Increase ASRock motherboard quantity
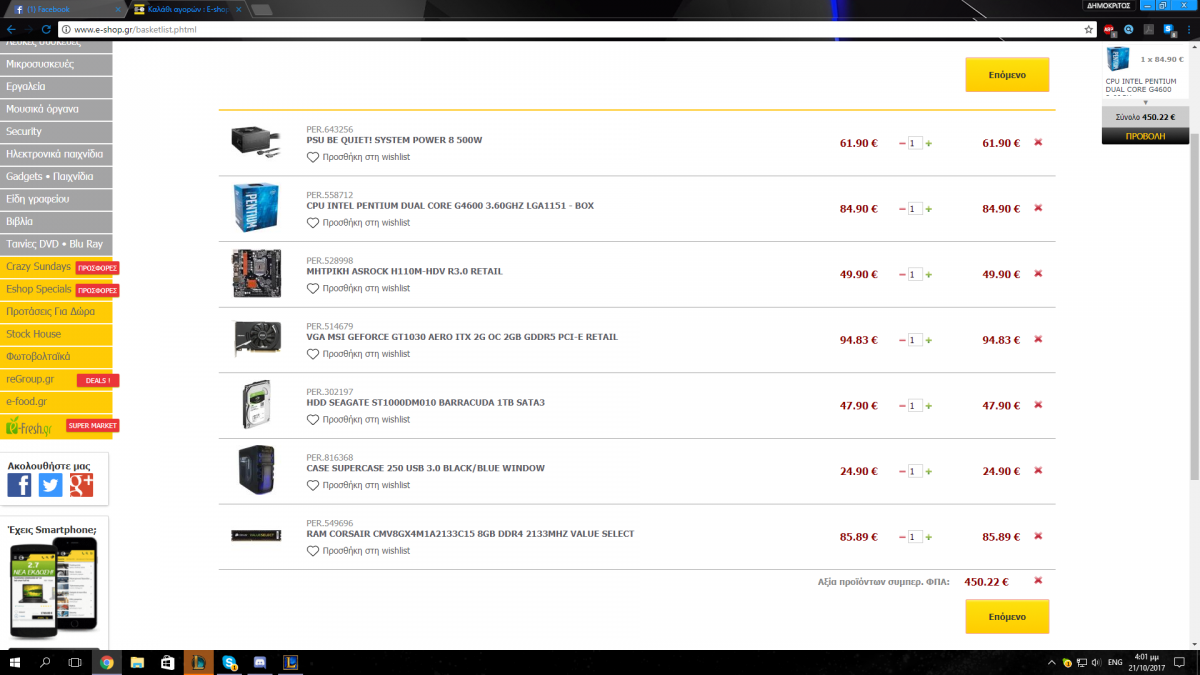This screenshot has height=675, width=1200. click(x=929, y=275)
